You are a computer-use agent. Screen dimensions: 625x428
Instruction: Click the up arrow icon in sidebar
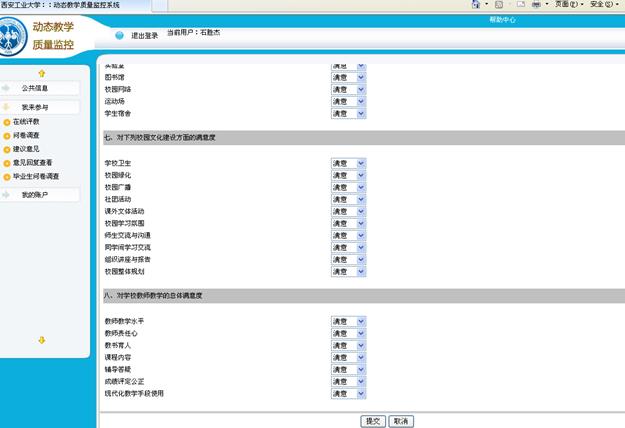pyautogui.click(x=41, y=73)
